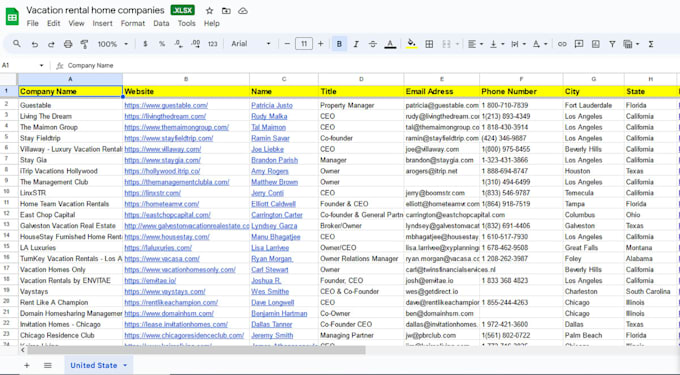Open the File menu
The width and height of the screenshot is (680, 375).
(x=33, y=23)
